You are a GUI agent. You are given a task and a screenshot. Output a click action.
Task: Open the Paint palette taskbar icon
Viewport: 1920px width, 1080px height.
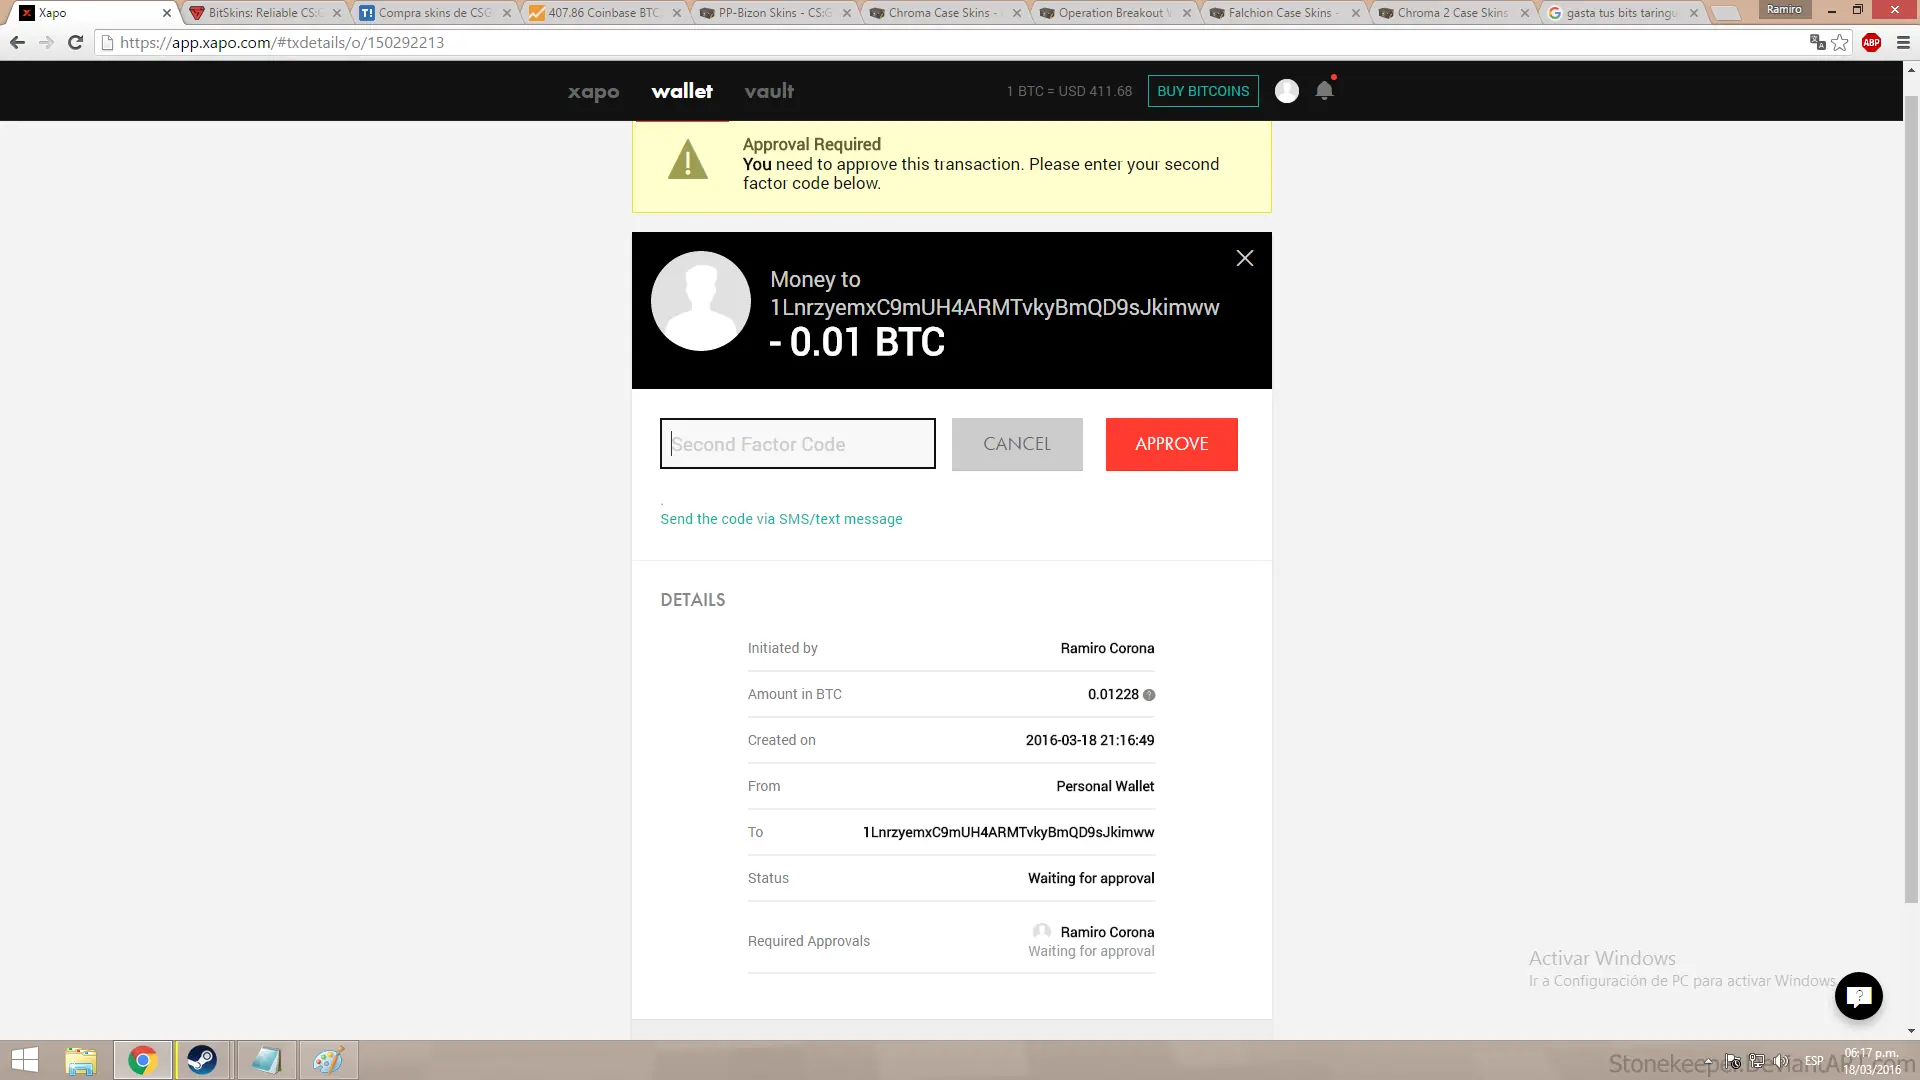pos(328,1060)
